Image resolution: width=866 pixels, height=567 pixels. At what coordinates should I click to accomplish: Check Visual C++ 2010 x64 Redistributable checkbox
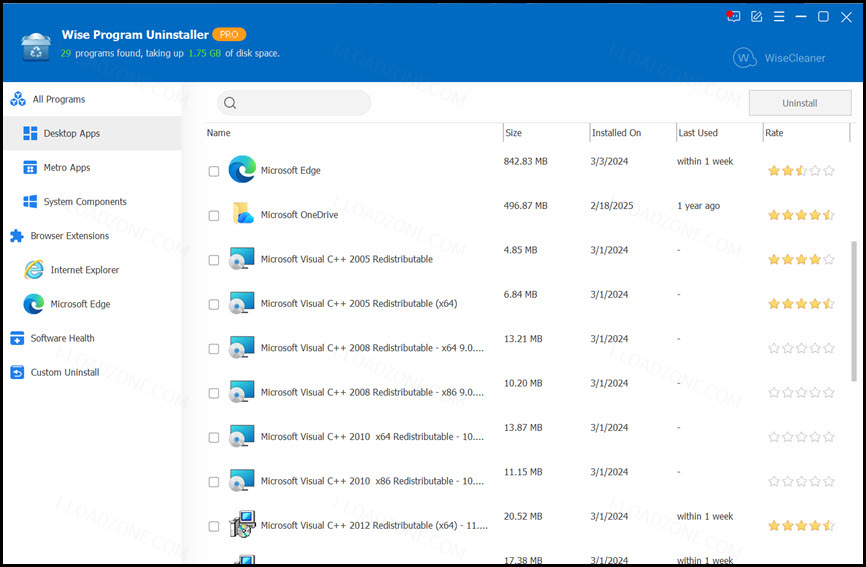click(214, 437)
